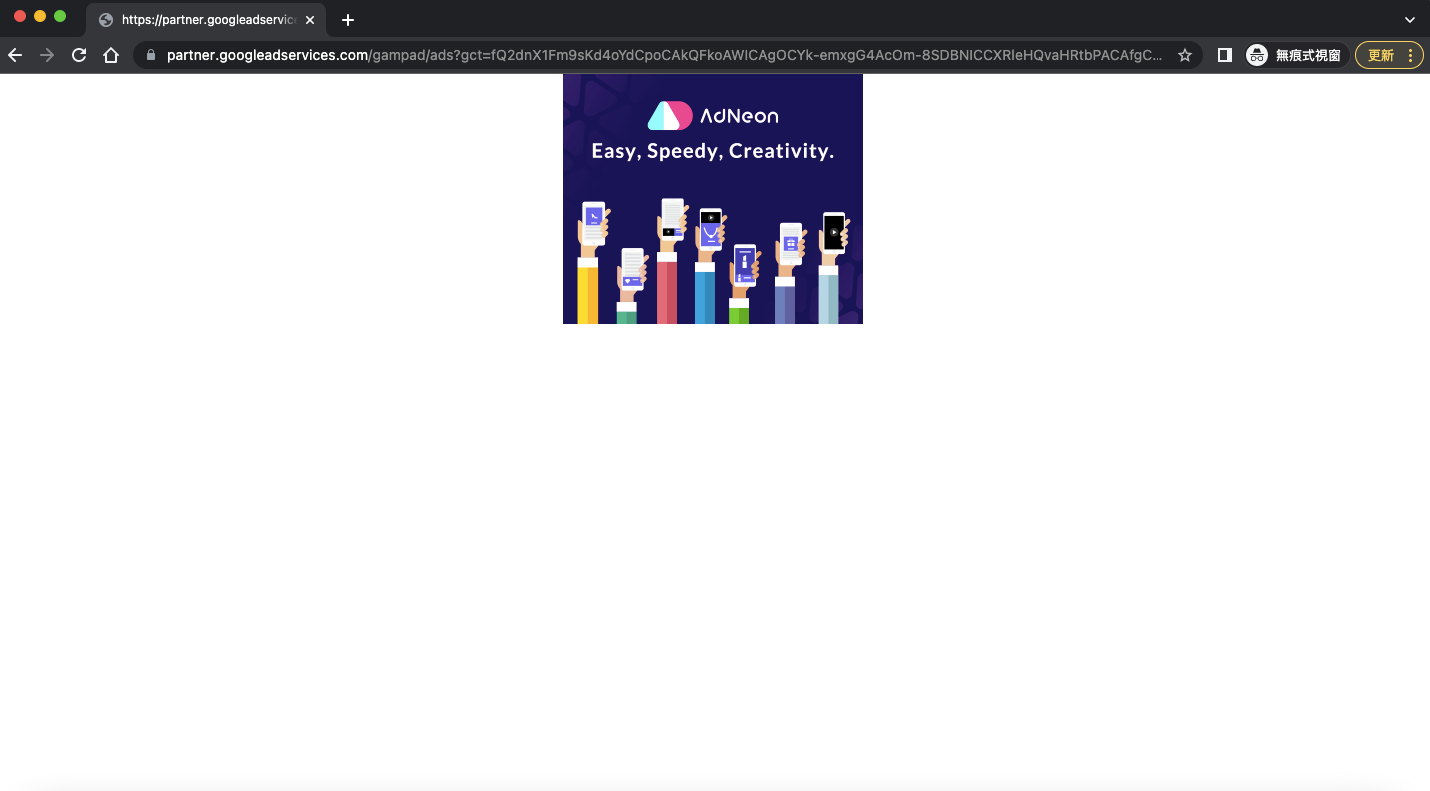Expand the tab search chevron

[x=1410, y=20]
